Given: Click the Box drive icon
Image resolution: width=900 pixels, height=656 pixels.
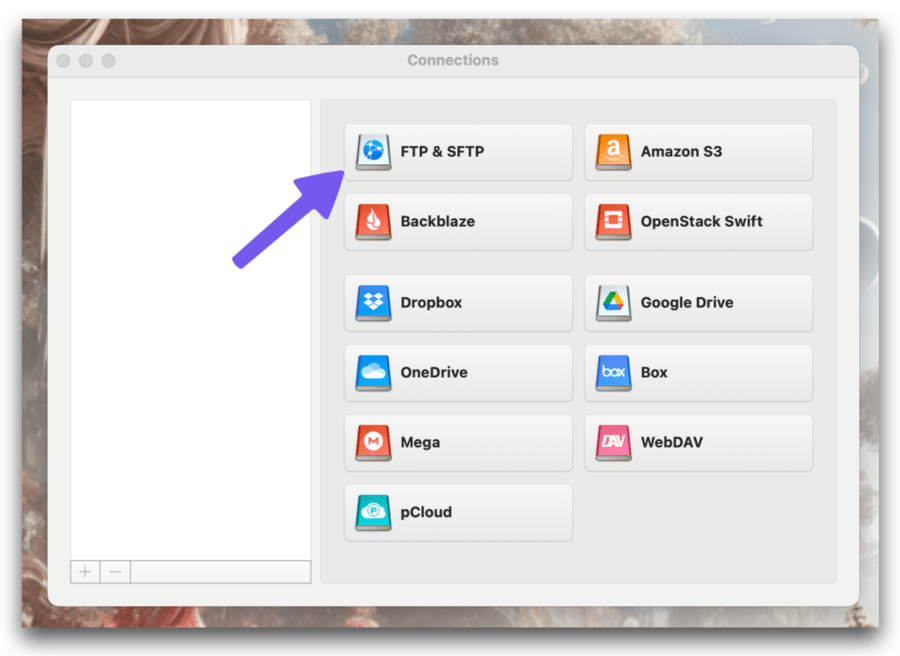Looking at the screenshot, I should click(613, 373).
